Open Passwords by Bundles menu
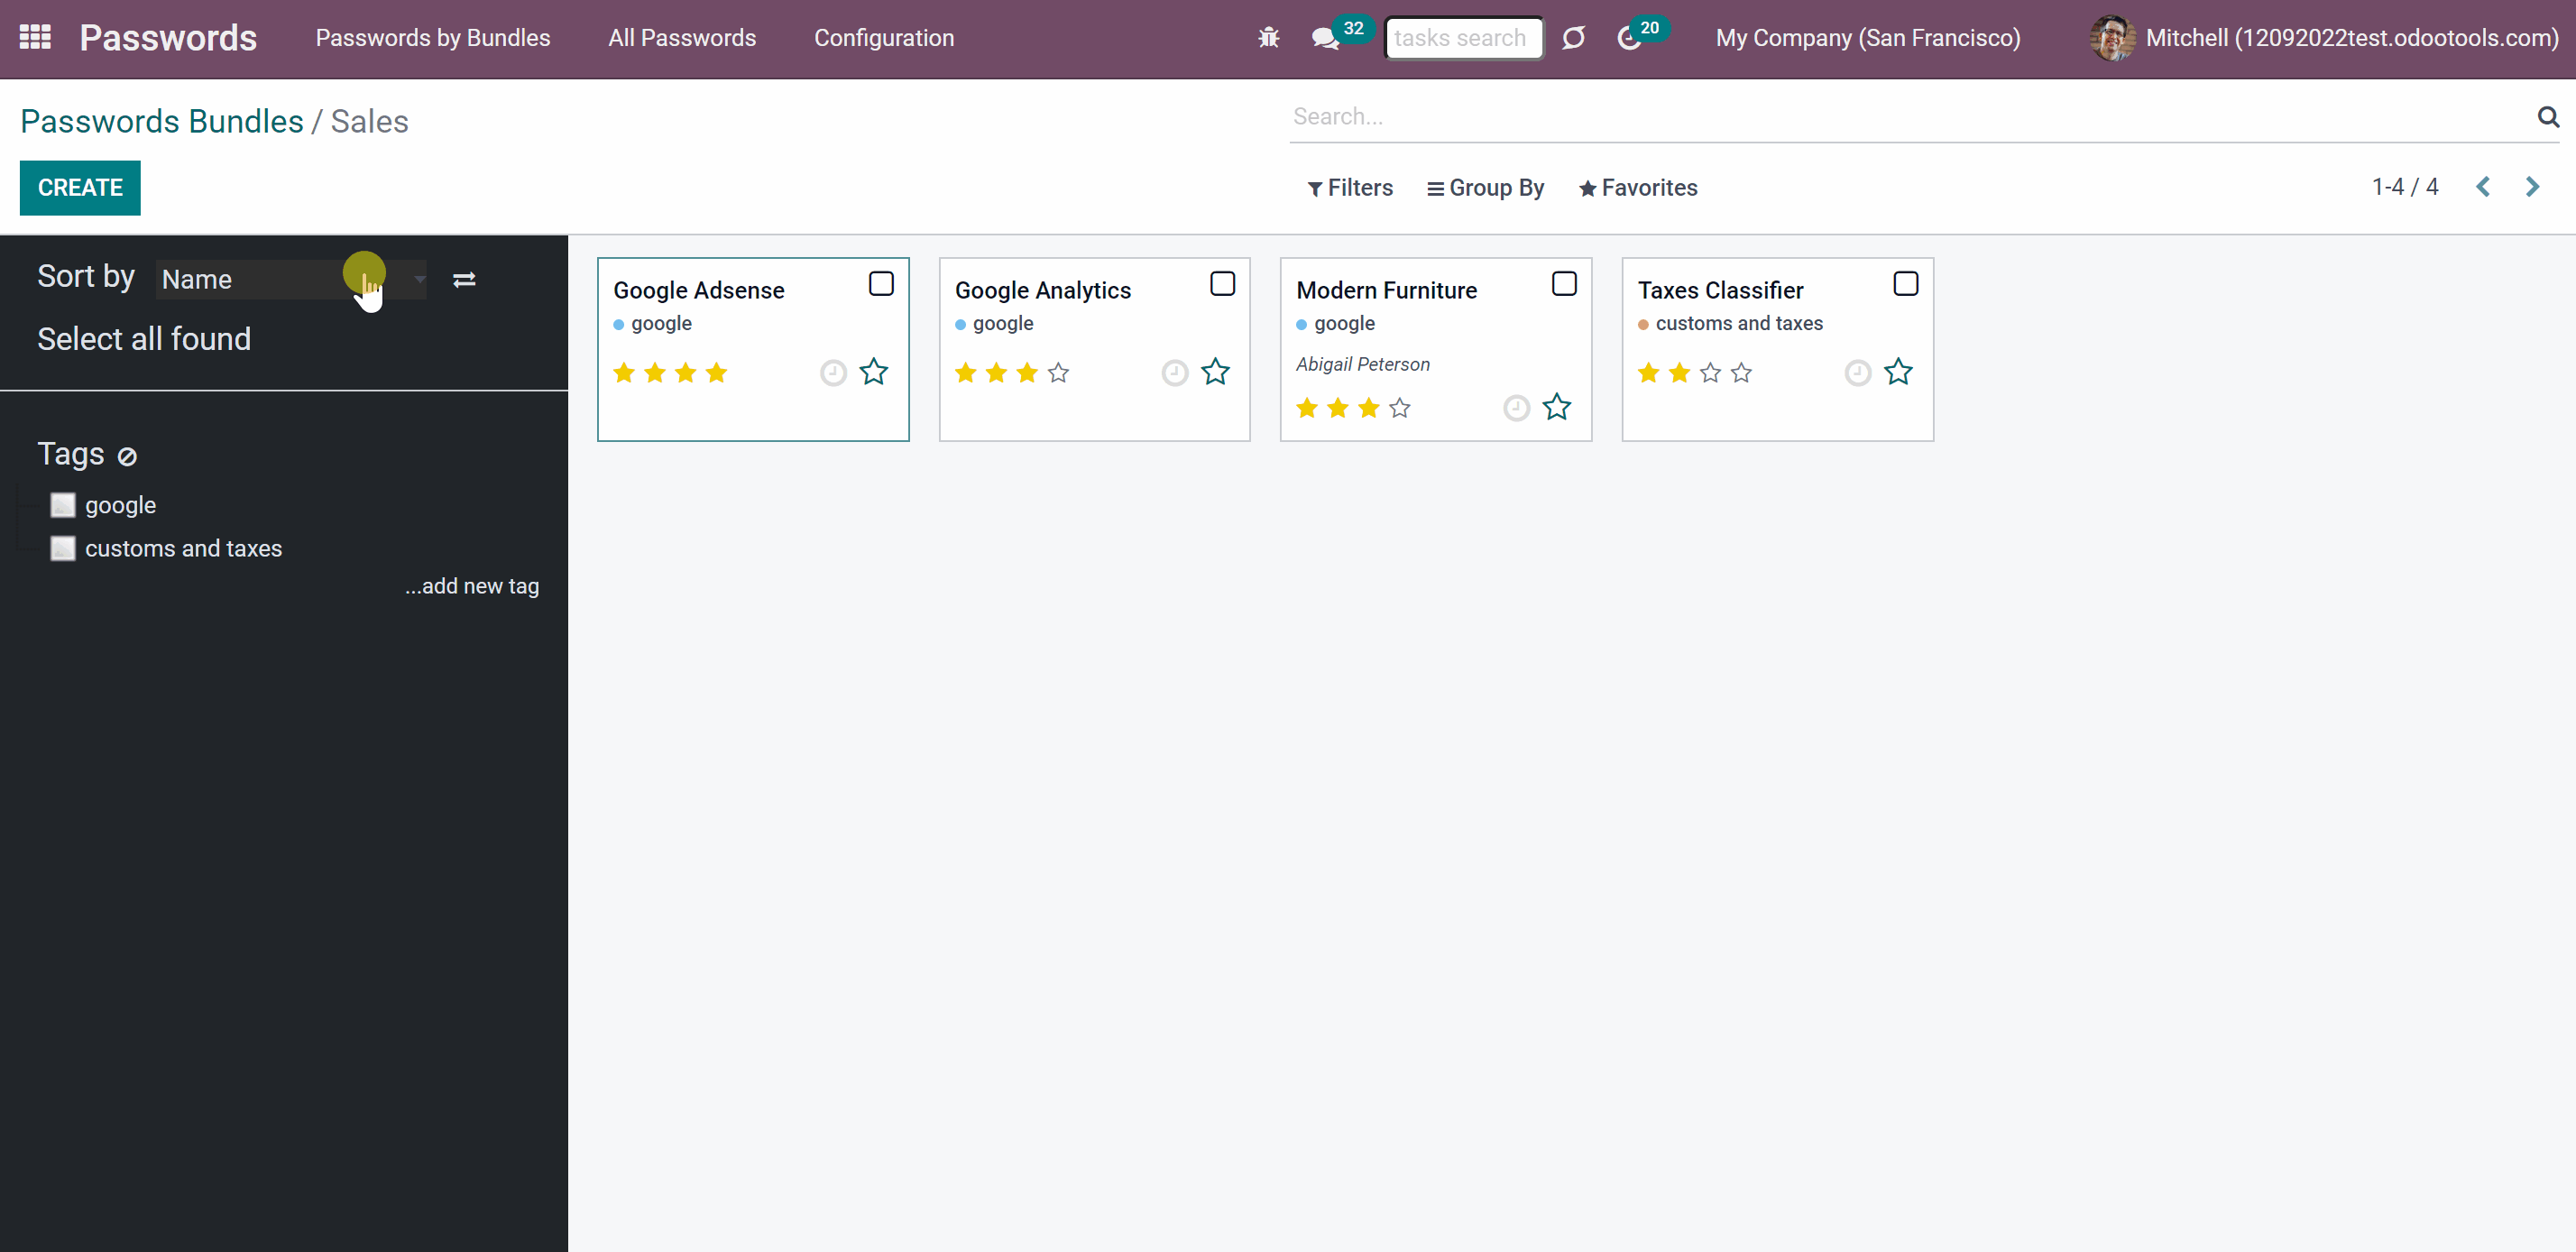The image size is (2576, 1252). tap(433, 38)
